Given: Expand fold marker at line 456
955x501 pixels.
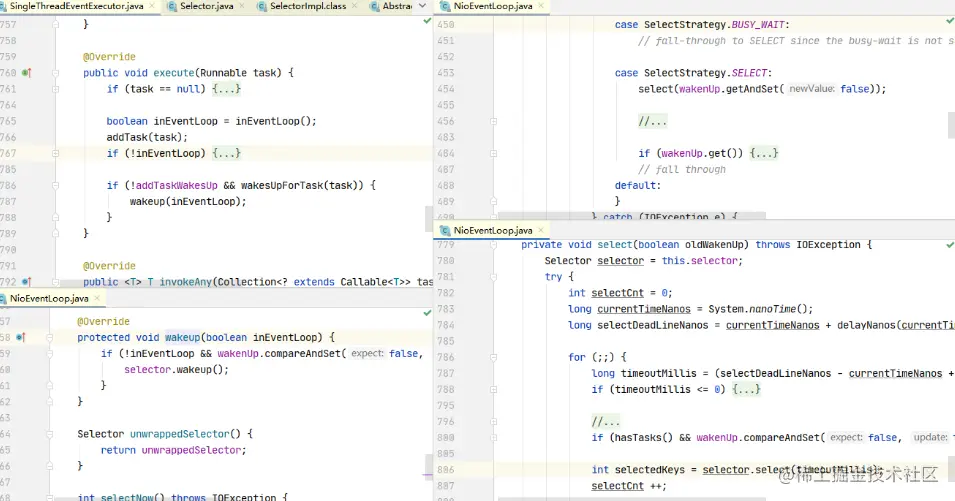Looking at the screenshot, I should (493, 121).
